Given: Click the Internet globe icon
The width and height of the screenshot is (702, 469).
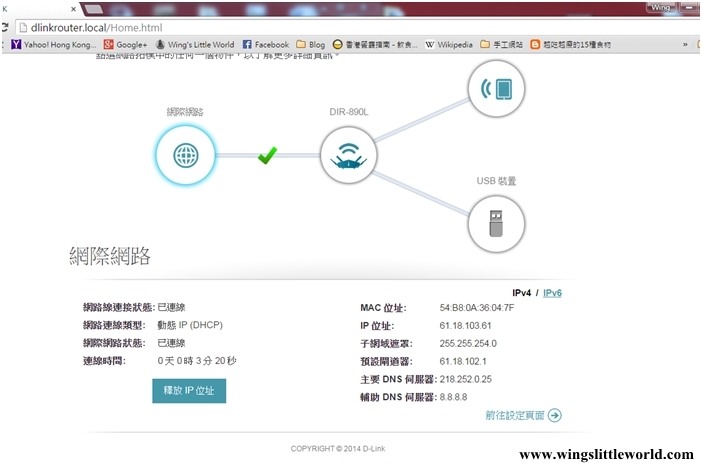Looking at the screenshot, I should [185, 156].
